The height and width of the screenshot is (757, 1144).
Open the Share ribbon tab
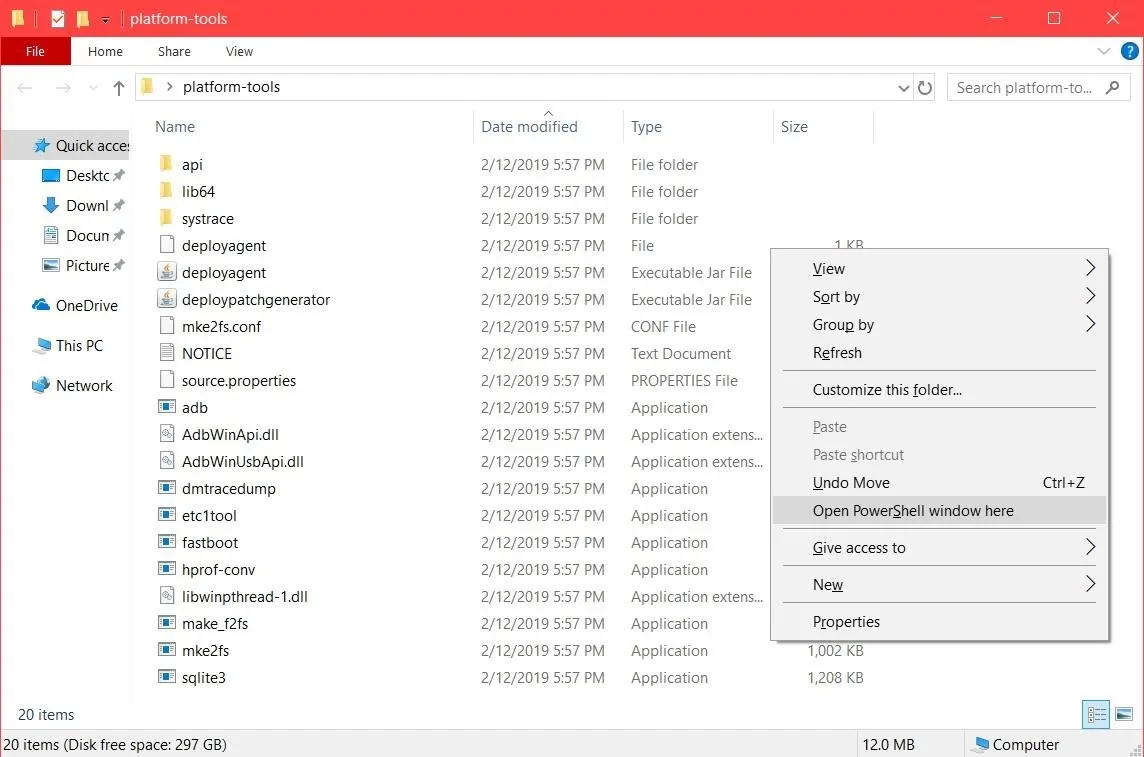(174, 51)
